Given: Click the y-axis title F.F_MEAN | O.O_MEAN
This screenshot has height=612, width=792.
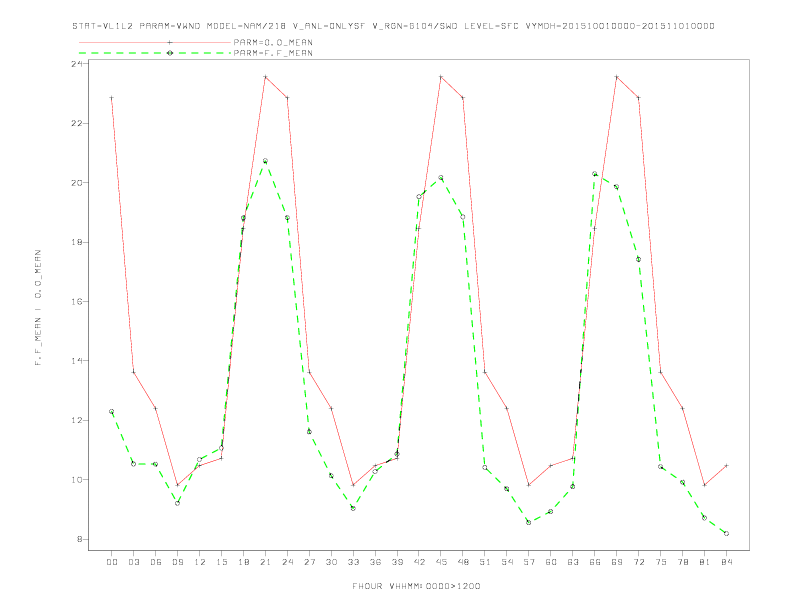Looking at the screenshot, I should pos(38,308).
